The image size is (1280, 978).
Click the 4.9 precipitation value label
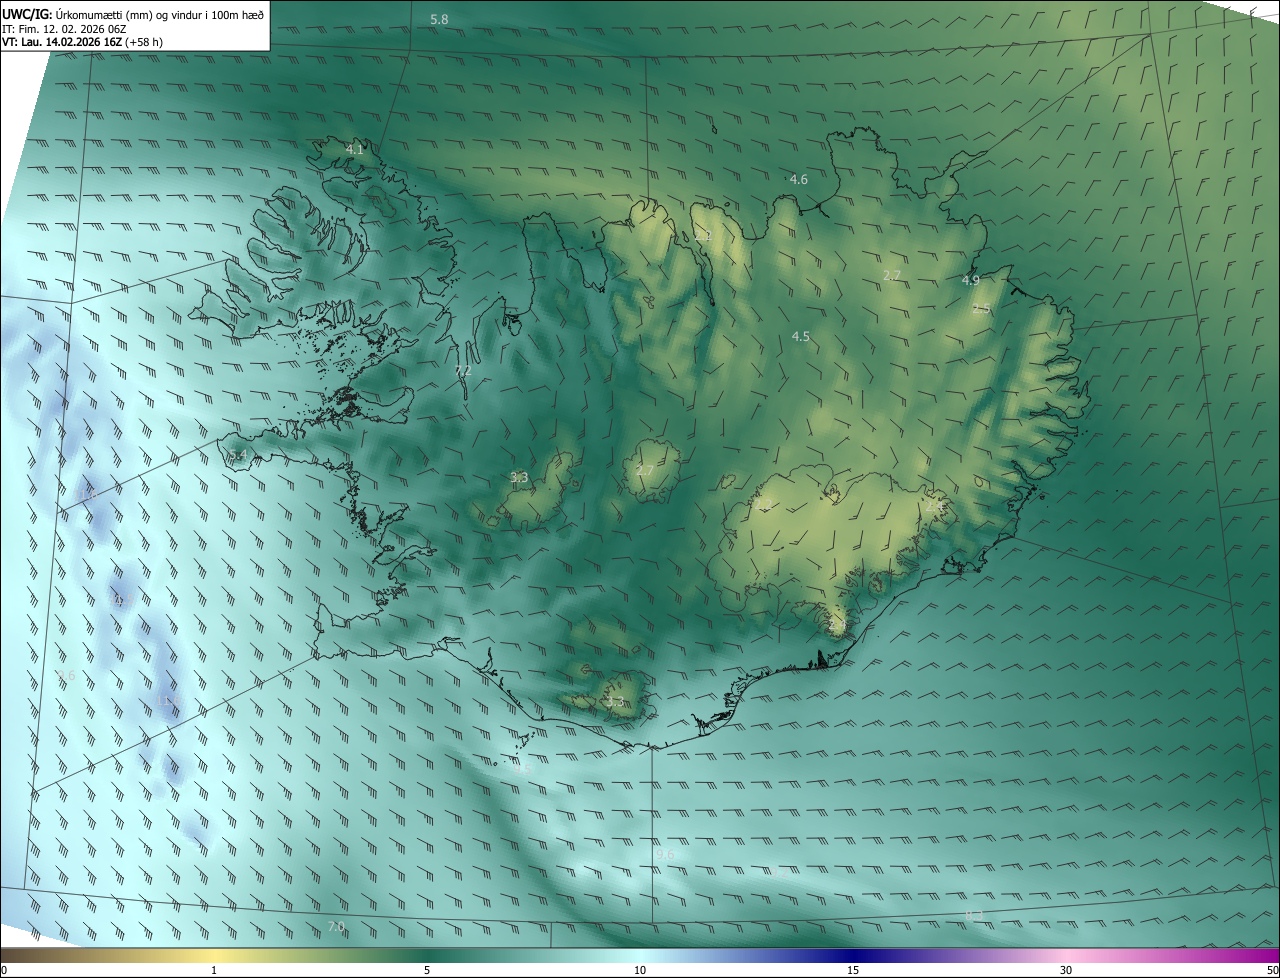(970, 281)
